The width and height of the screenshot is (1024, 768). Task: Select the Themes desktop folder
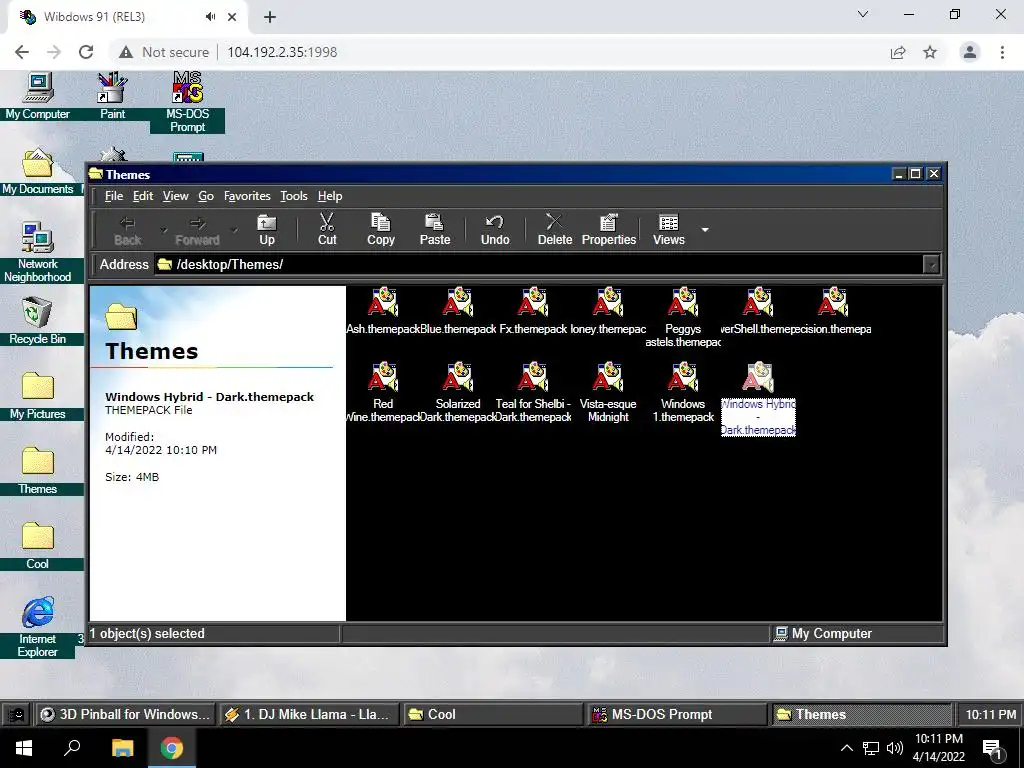38,471
